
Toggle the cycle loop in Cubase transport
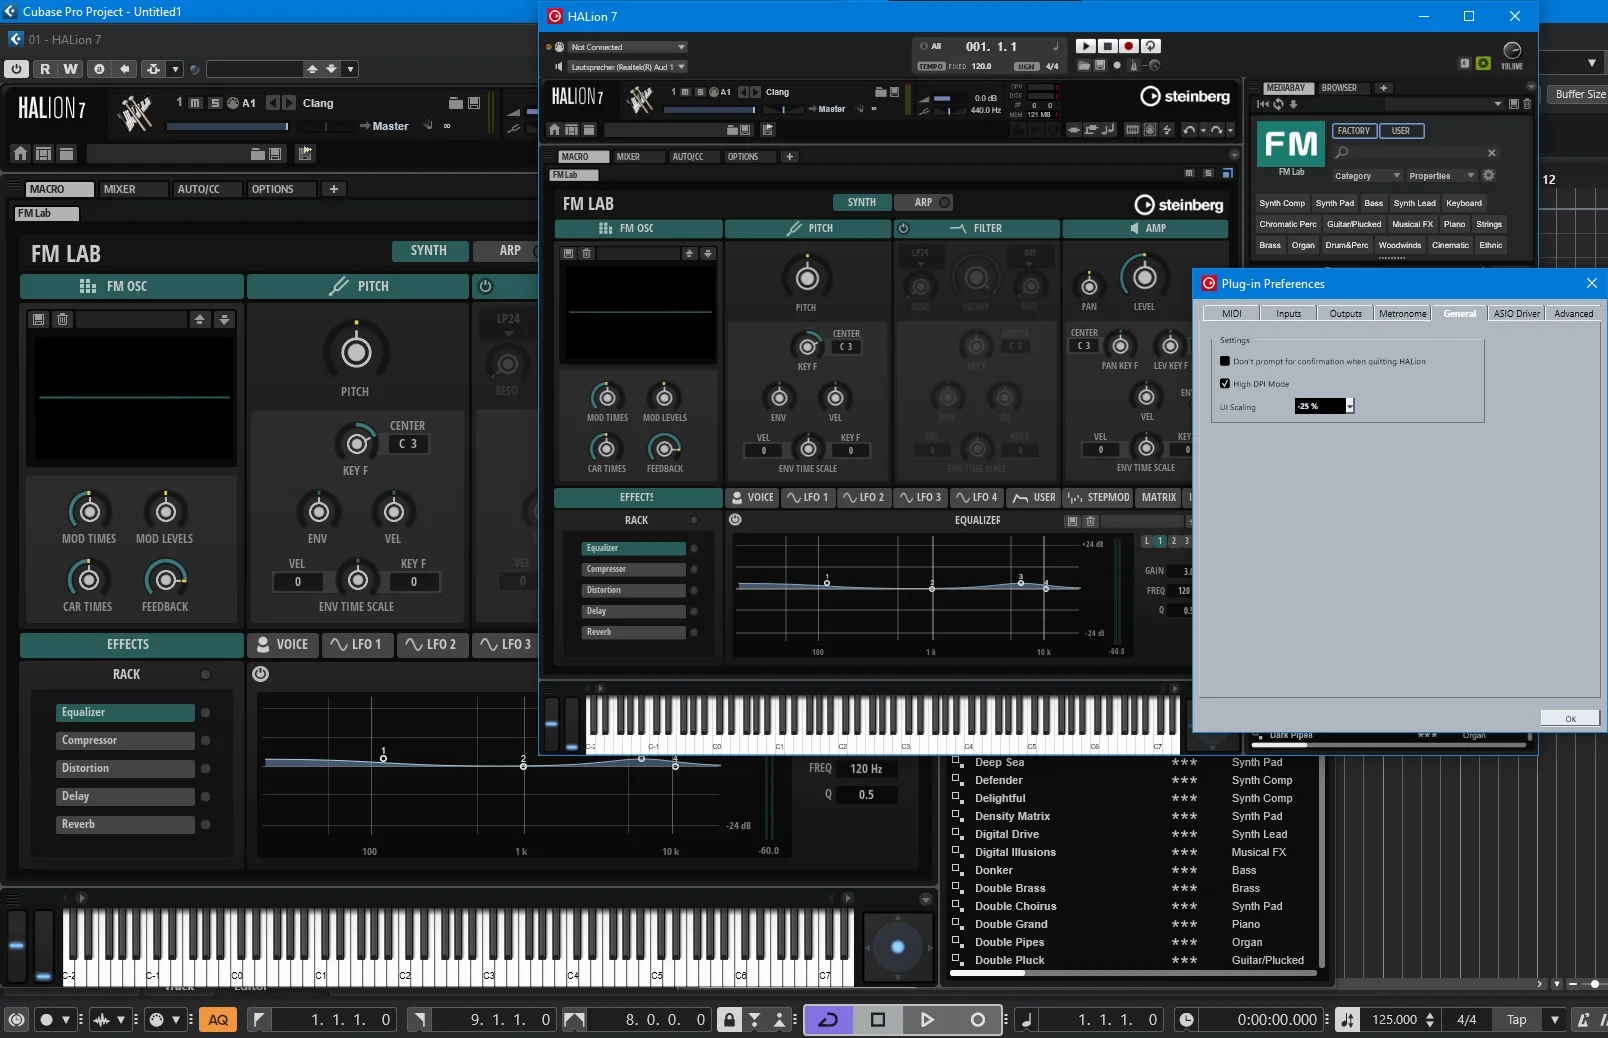click(x=829, y=1020)
